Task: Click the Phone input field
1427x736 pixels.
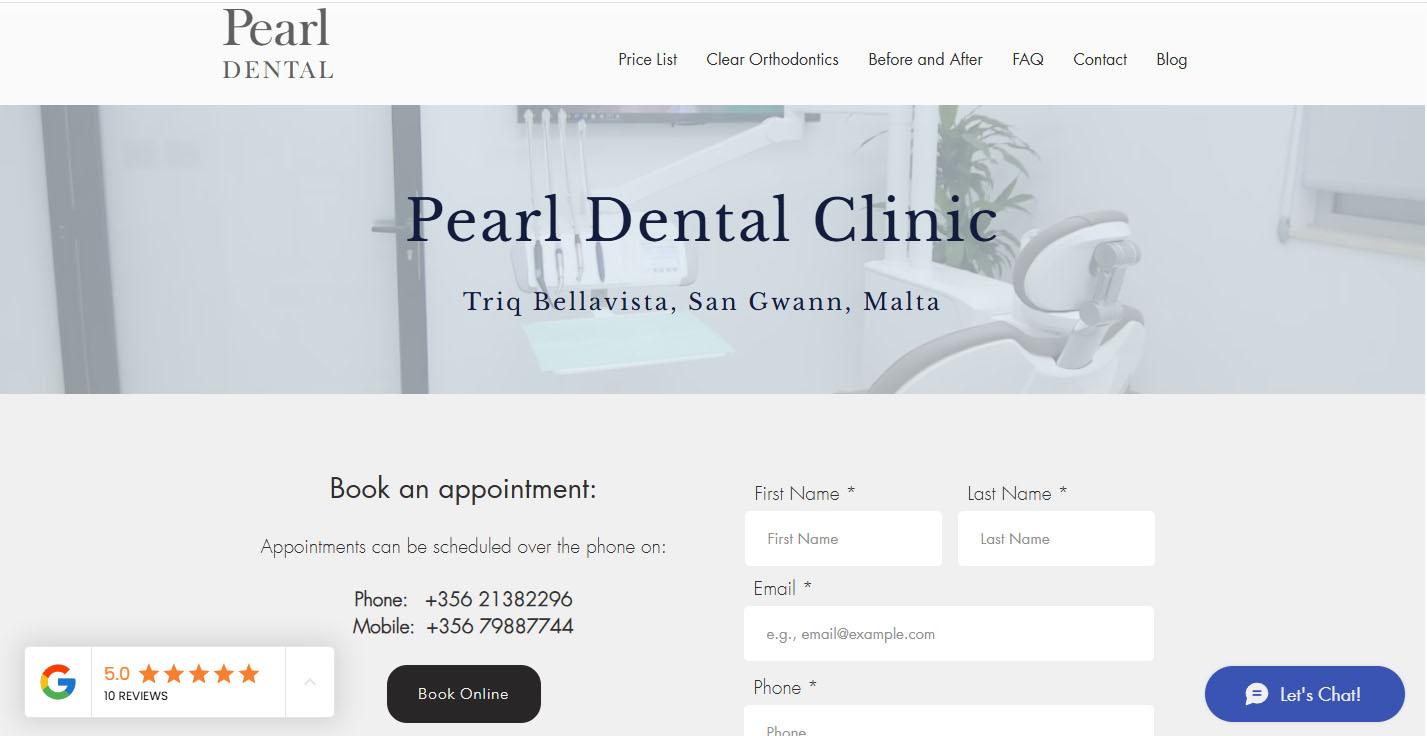Action: pyautogui.click(x=949, y=721)
